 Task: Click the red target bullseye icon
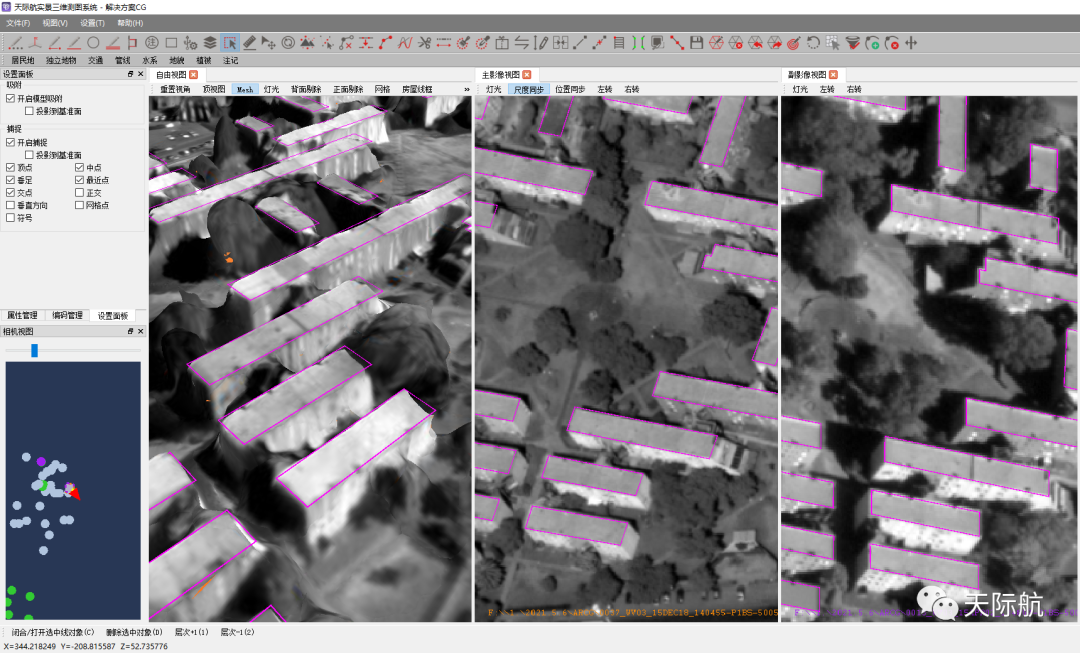coord(793,43)
